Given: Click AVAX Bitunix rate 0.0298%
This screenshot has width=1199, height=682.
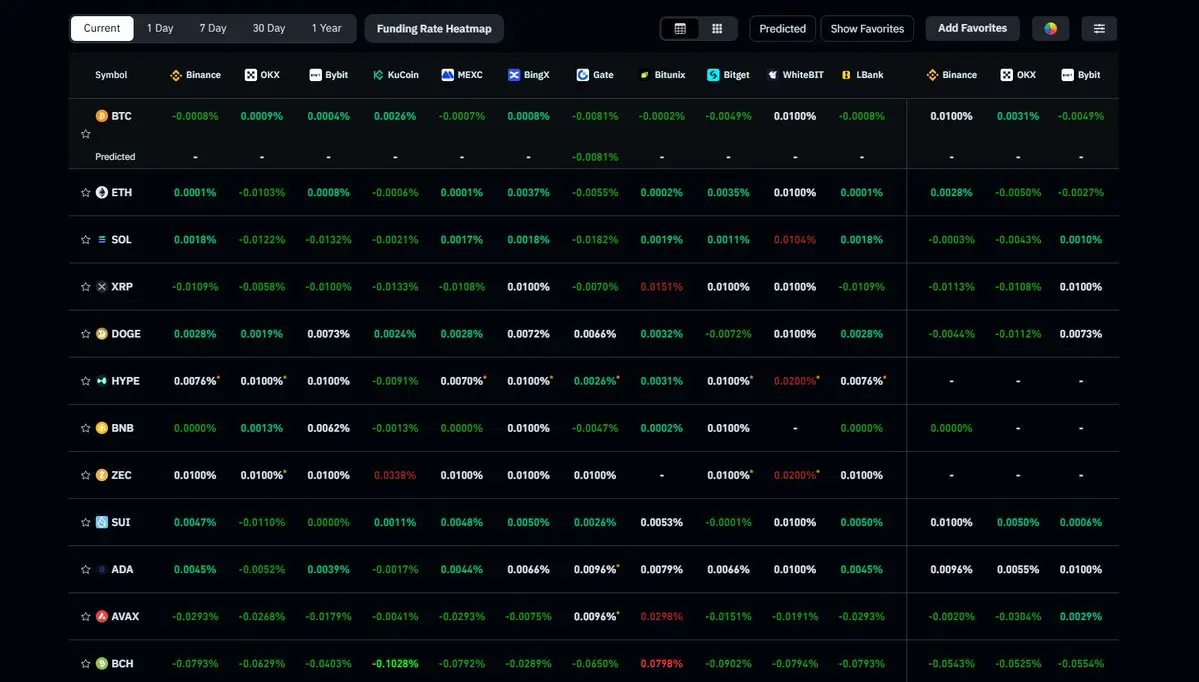Looking at the screenshot, I should pyautogui.click(x=661, y=616).
